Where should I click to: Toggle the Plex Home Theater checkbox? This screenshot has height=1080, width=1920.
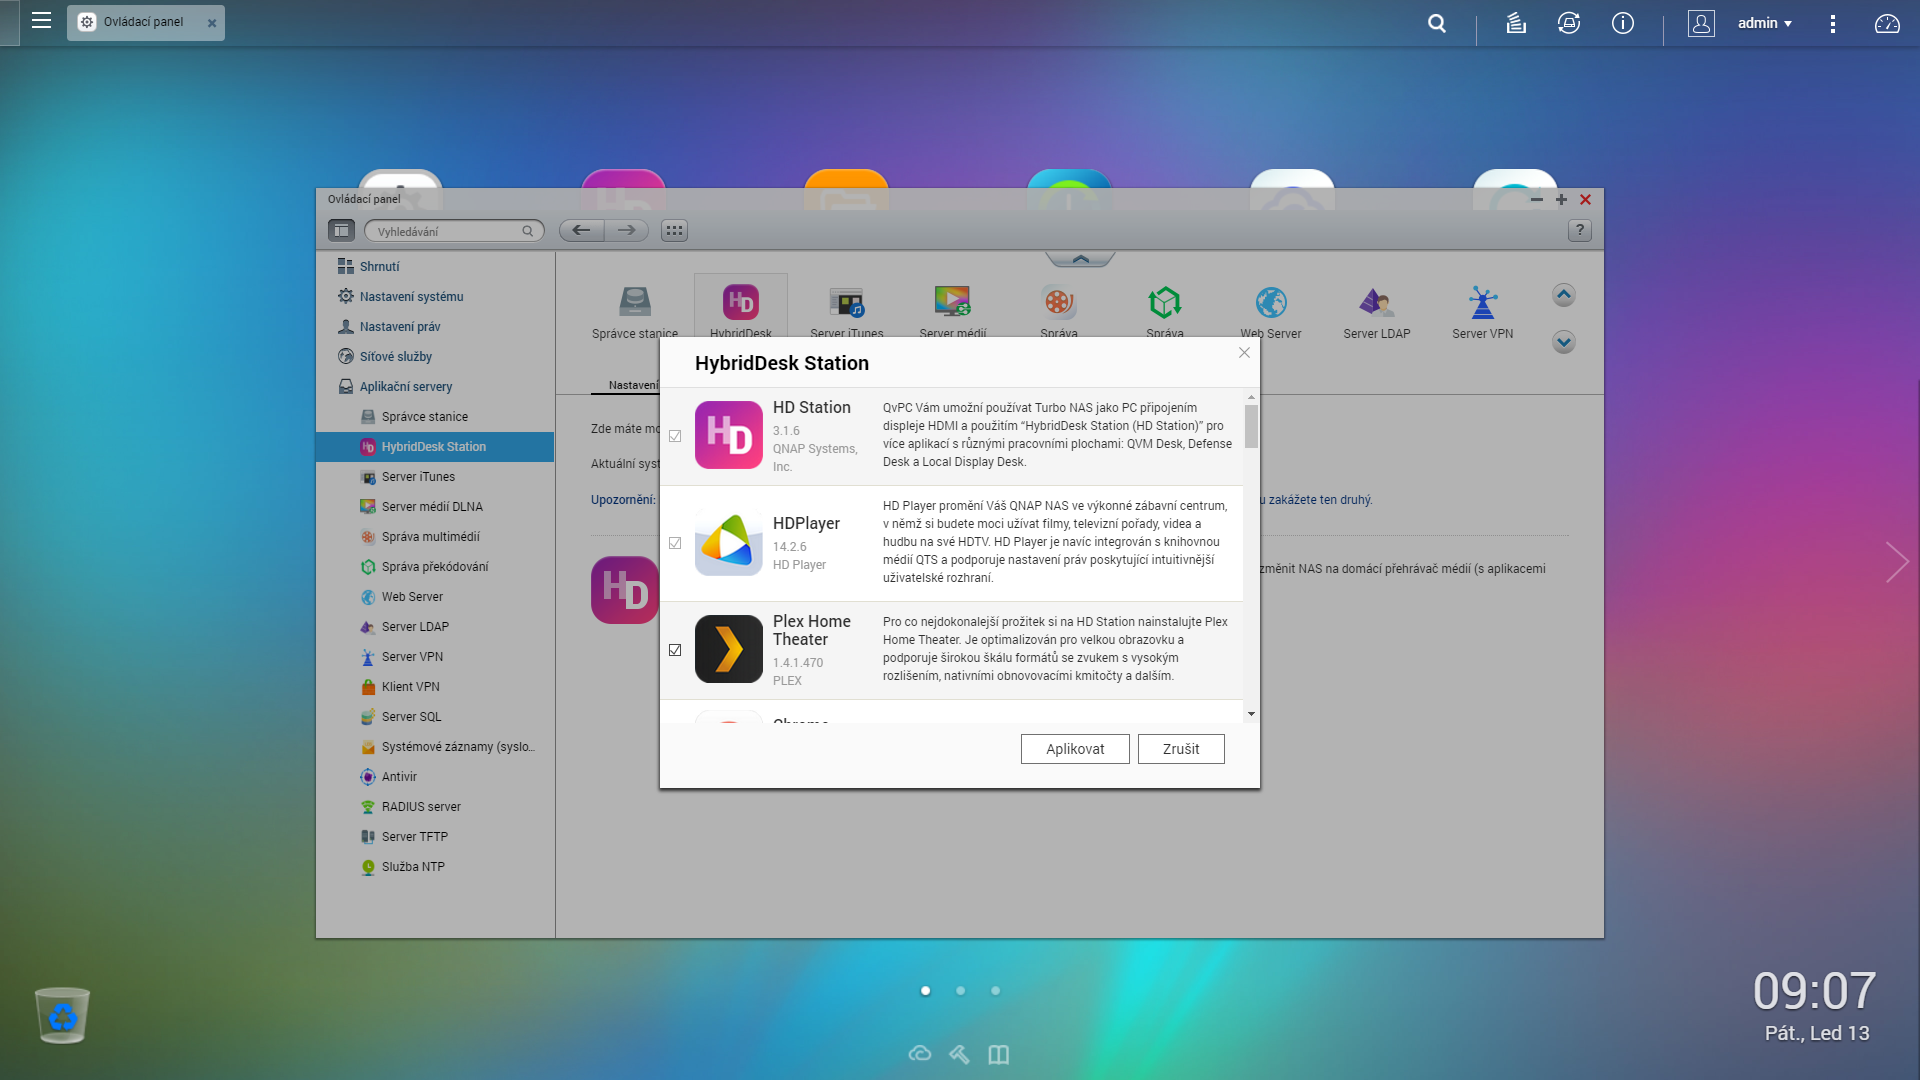675,650
